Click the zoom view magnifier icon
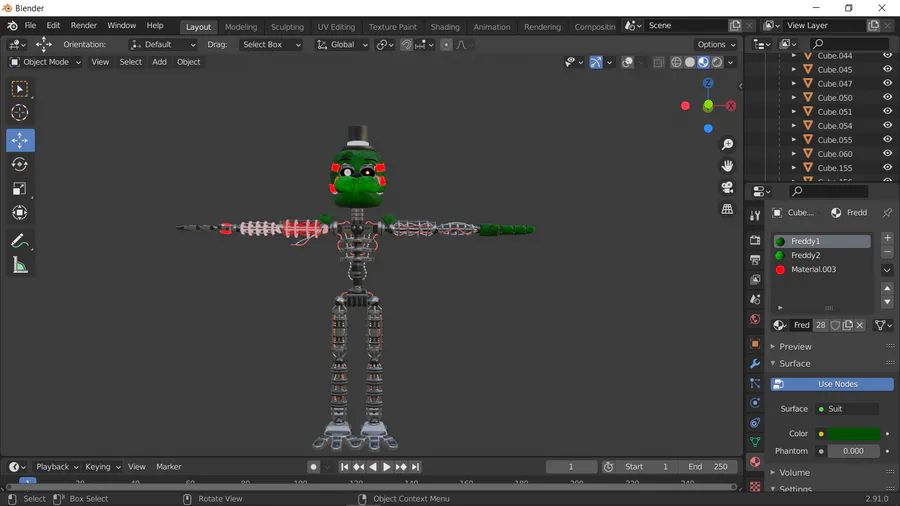This screenshot has width=900, height=506. coord(727,145)
